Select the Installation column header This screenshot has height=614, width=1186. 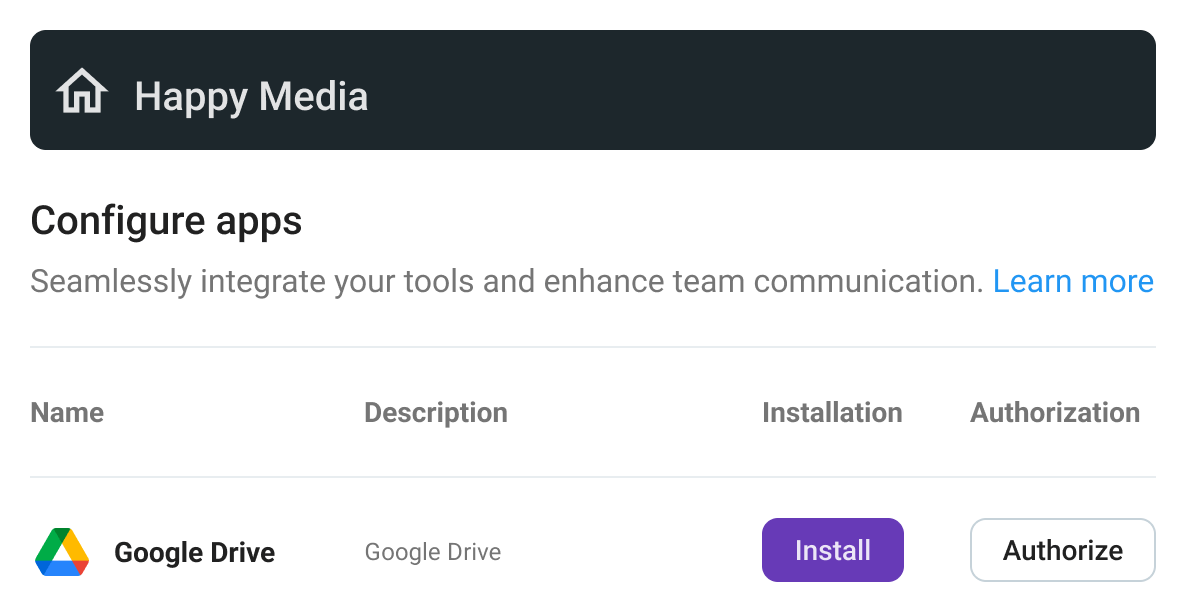click(x=832, y=413)
